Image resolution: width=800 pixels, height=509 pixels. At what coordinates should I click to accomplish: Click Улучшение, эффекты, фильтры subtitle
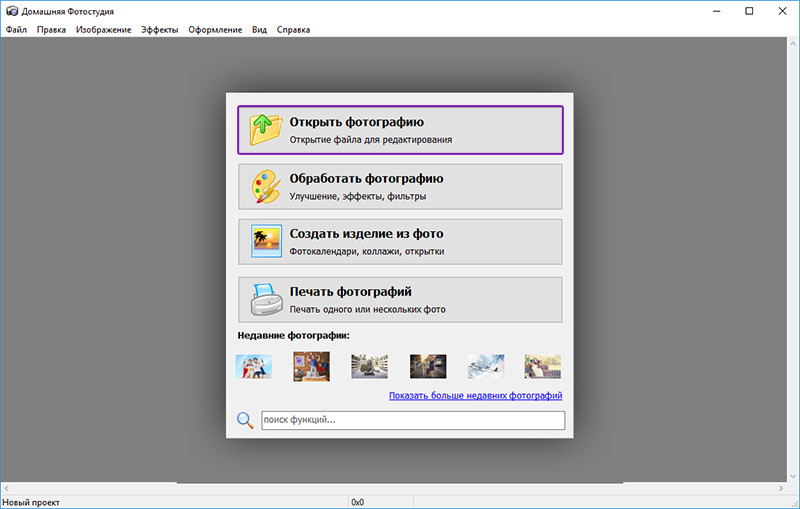358,196
